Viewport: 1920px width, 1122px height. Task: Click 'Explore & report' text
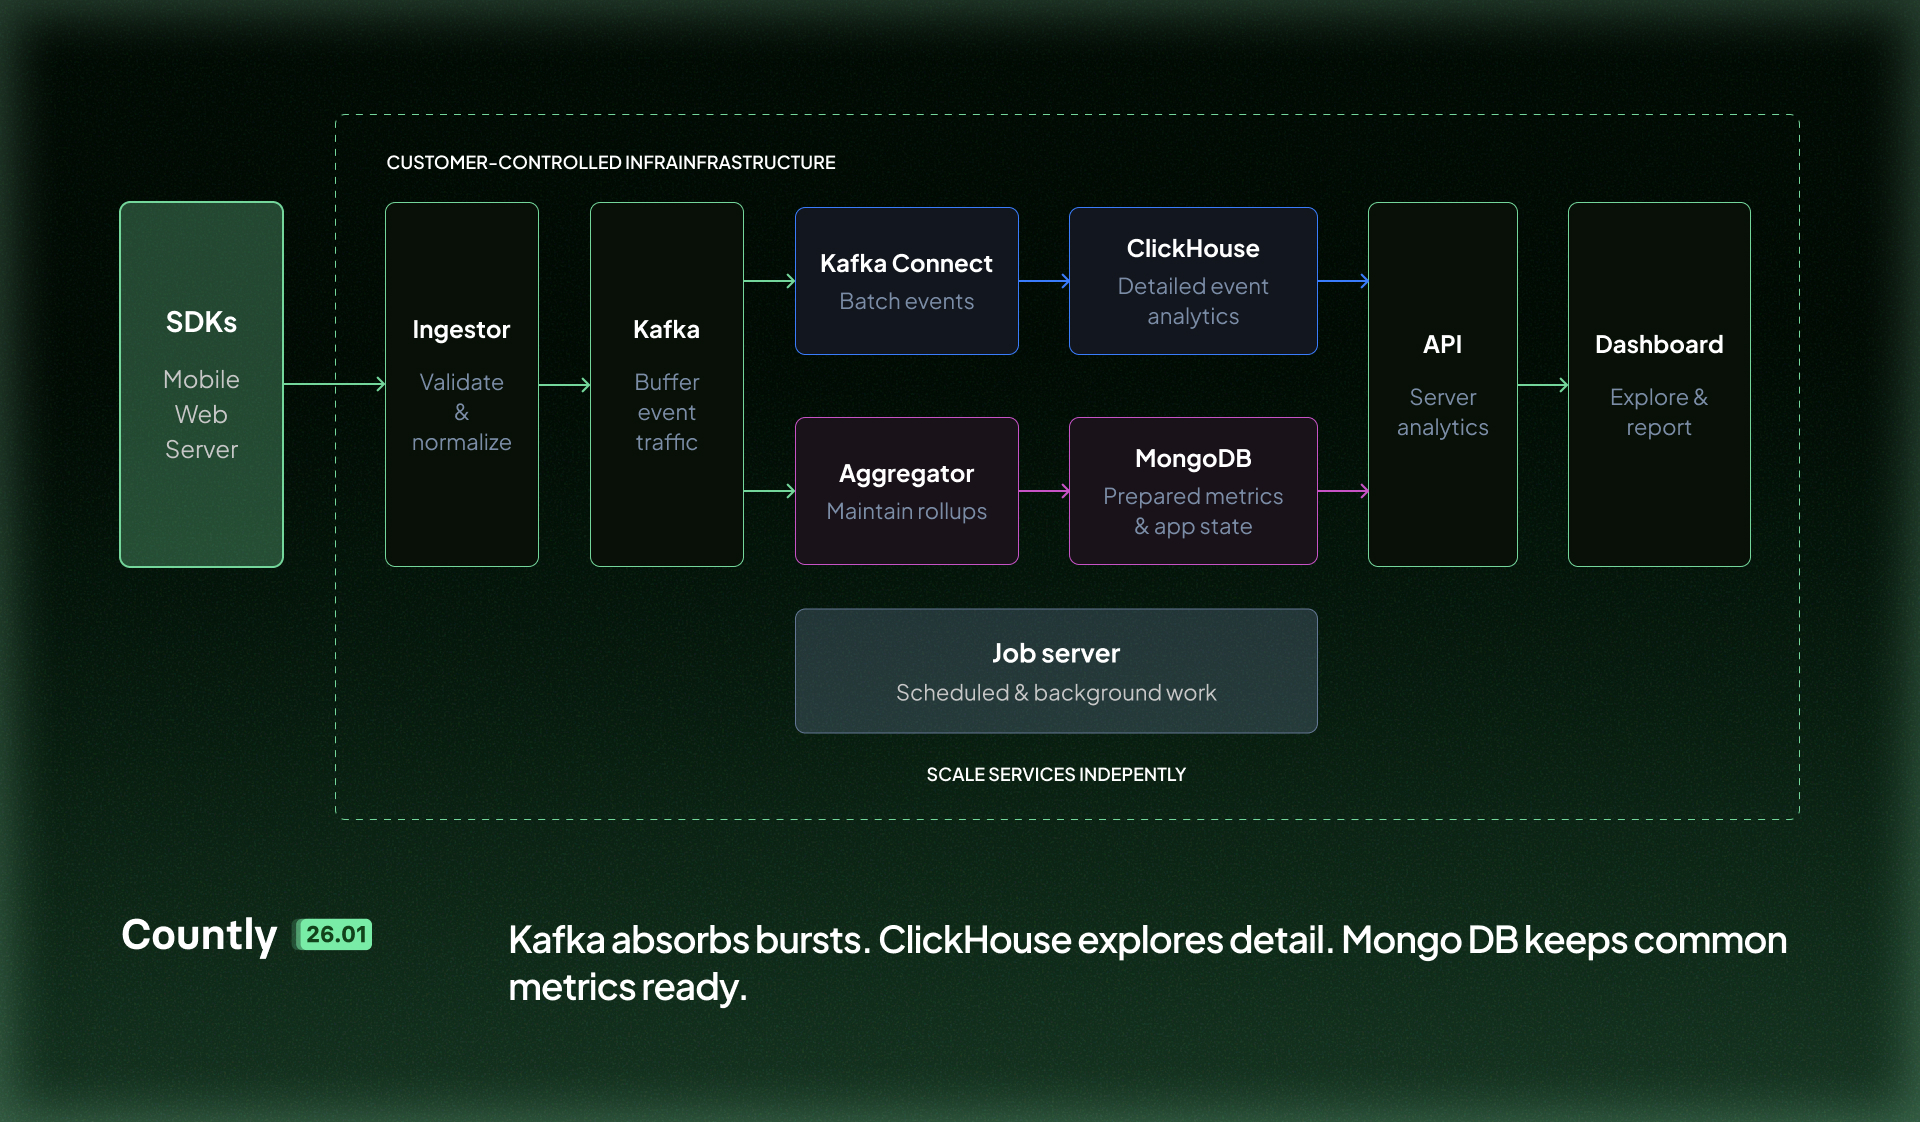point(1659,412)
